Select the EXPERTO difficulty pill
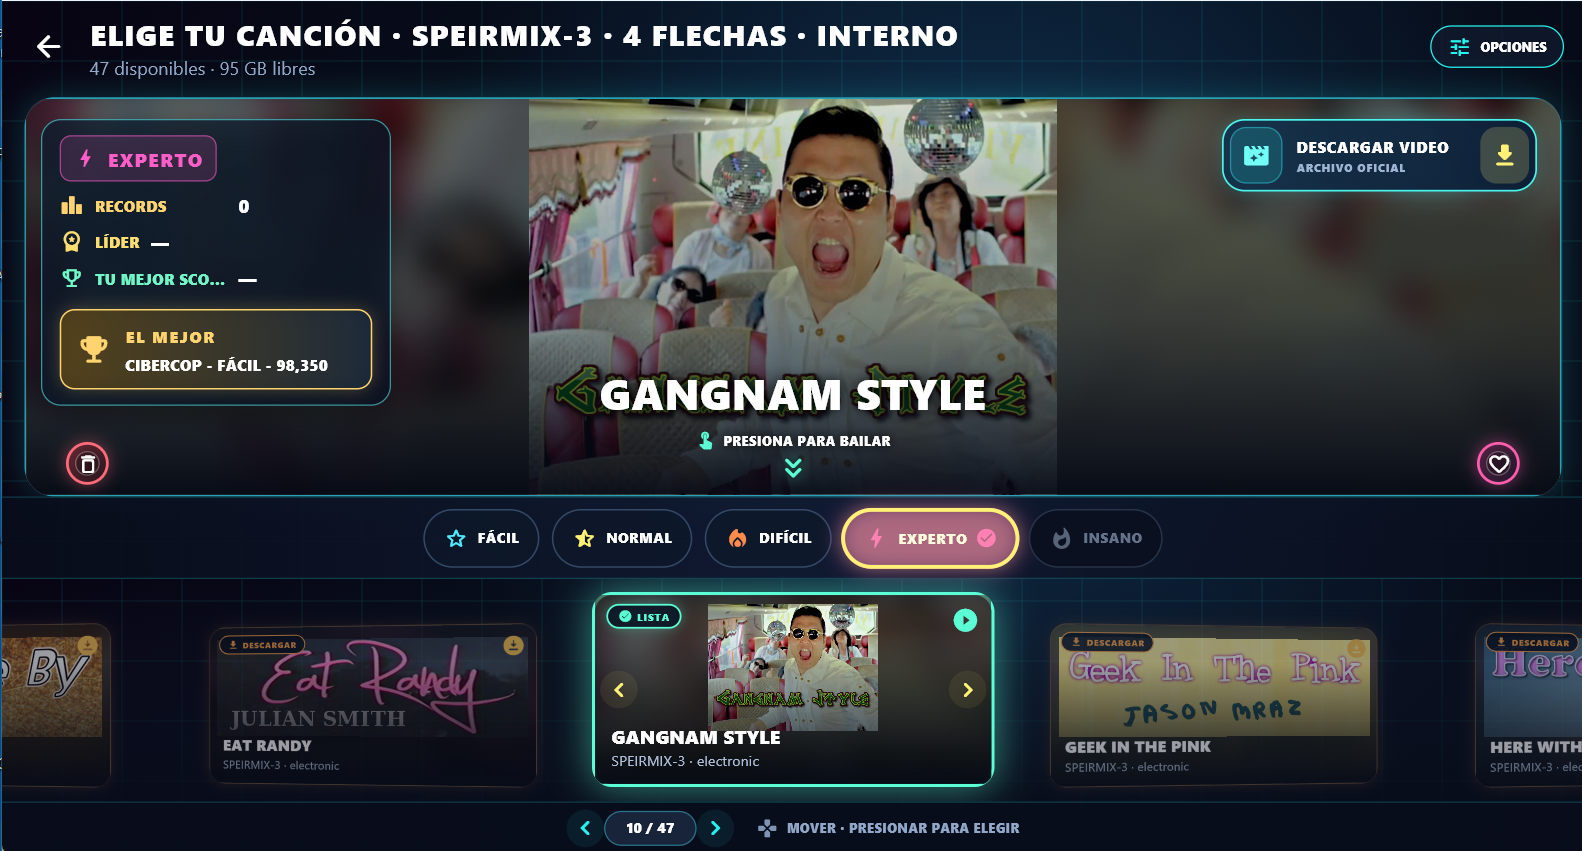The height and width of the screenshot is (851, 1582). point(930,538)
